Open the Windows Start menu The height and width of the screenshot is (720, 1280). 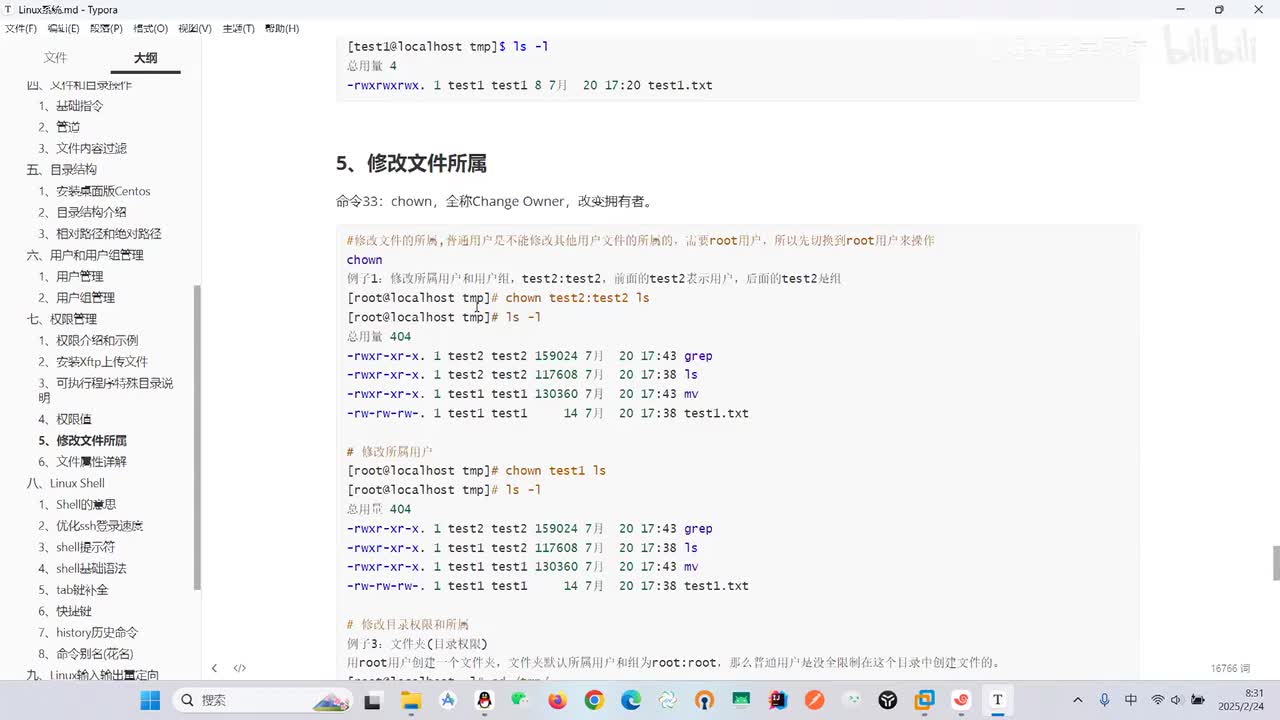pos(150,700)
